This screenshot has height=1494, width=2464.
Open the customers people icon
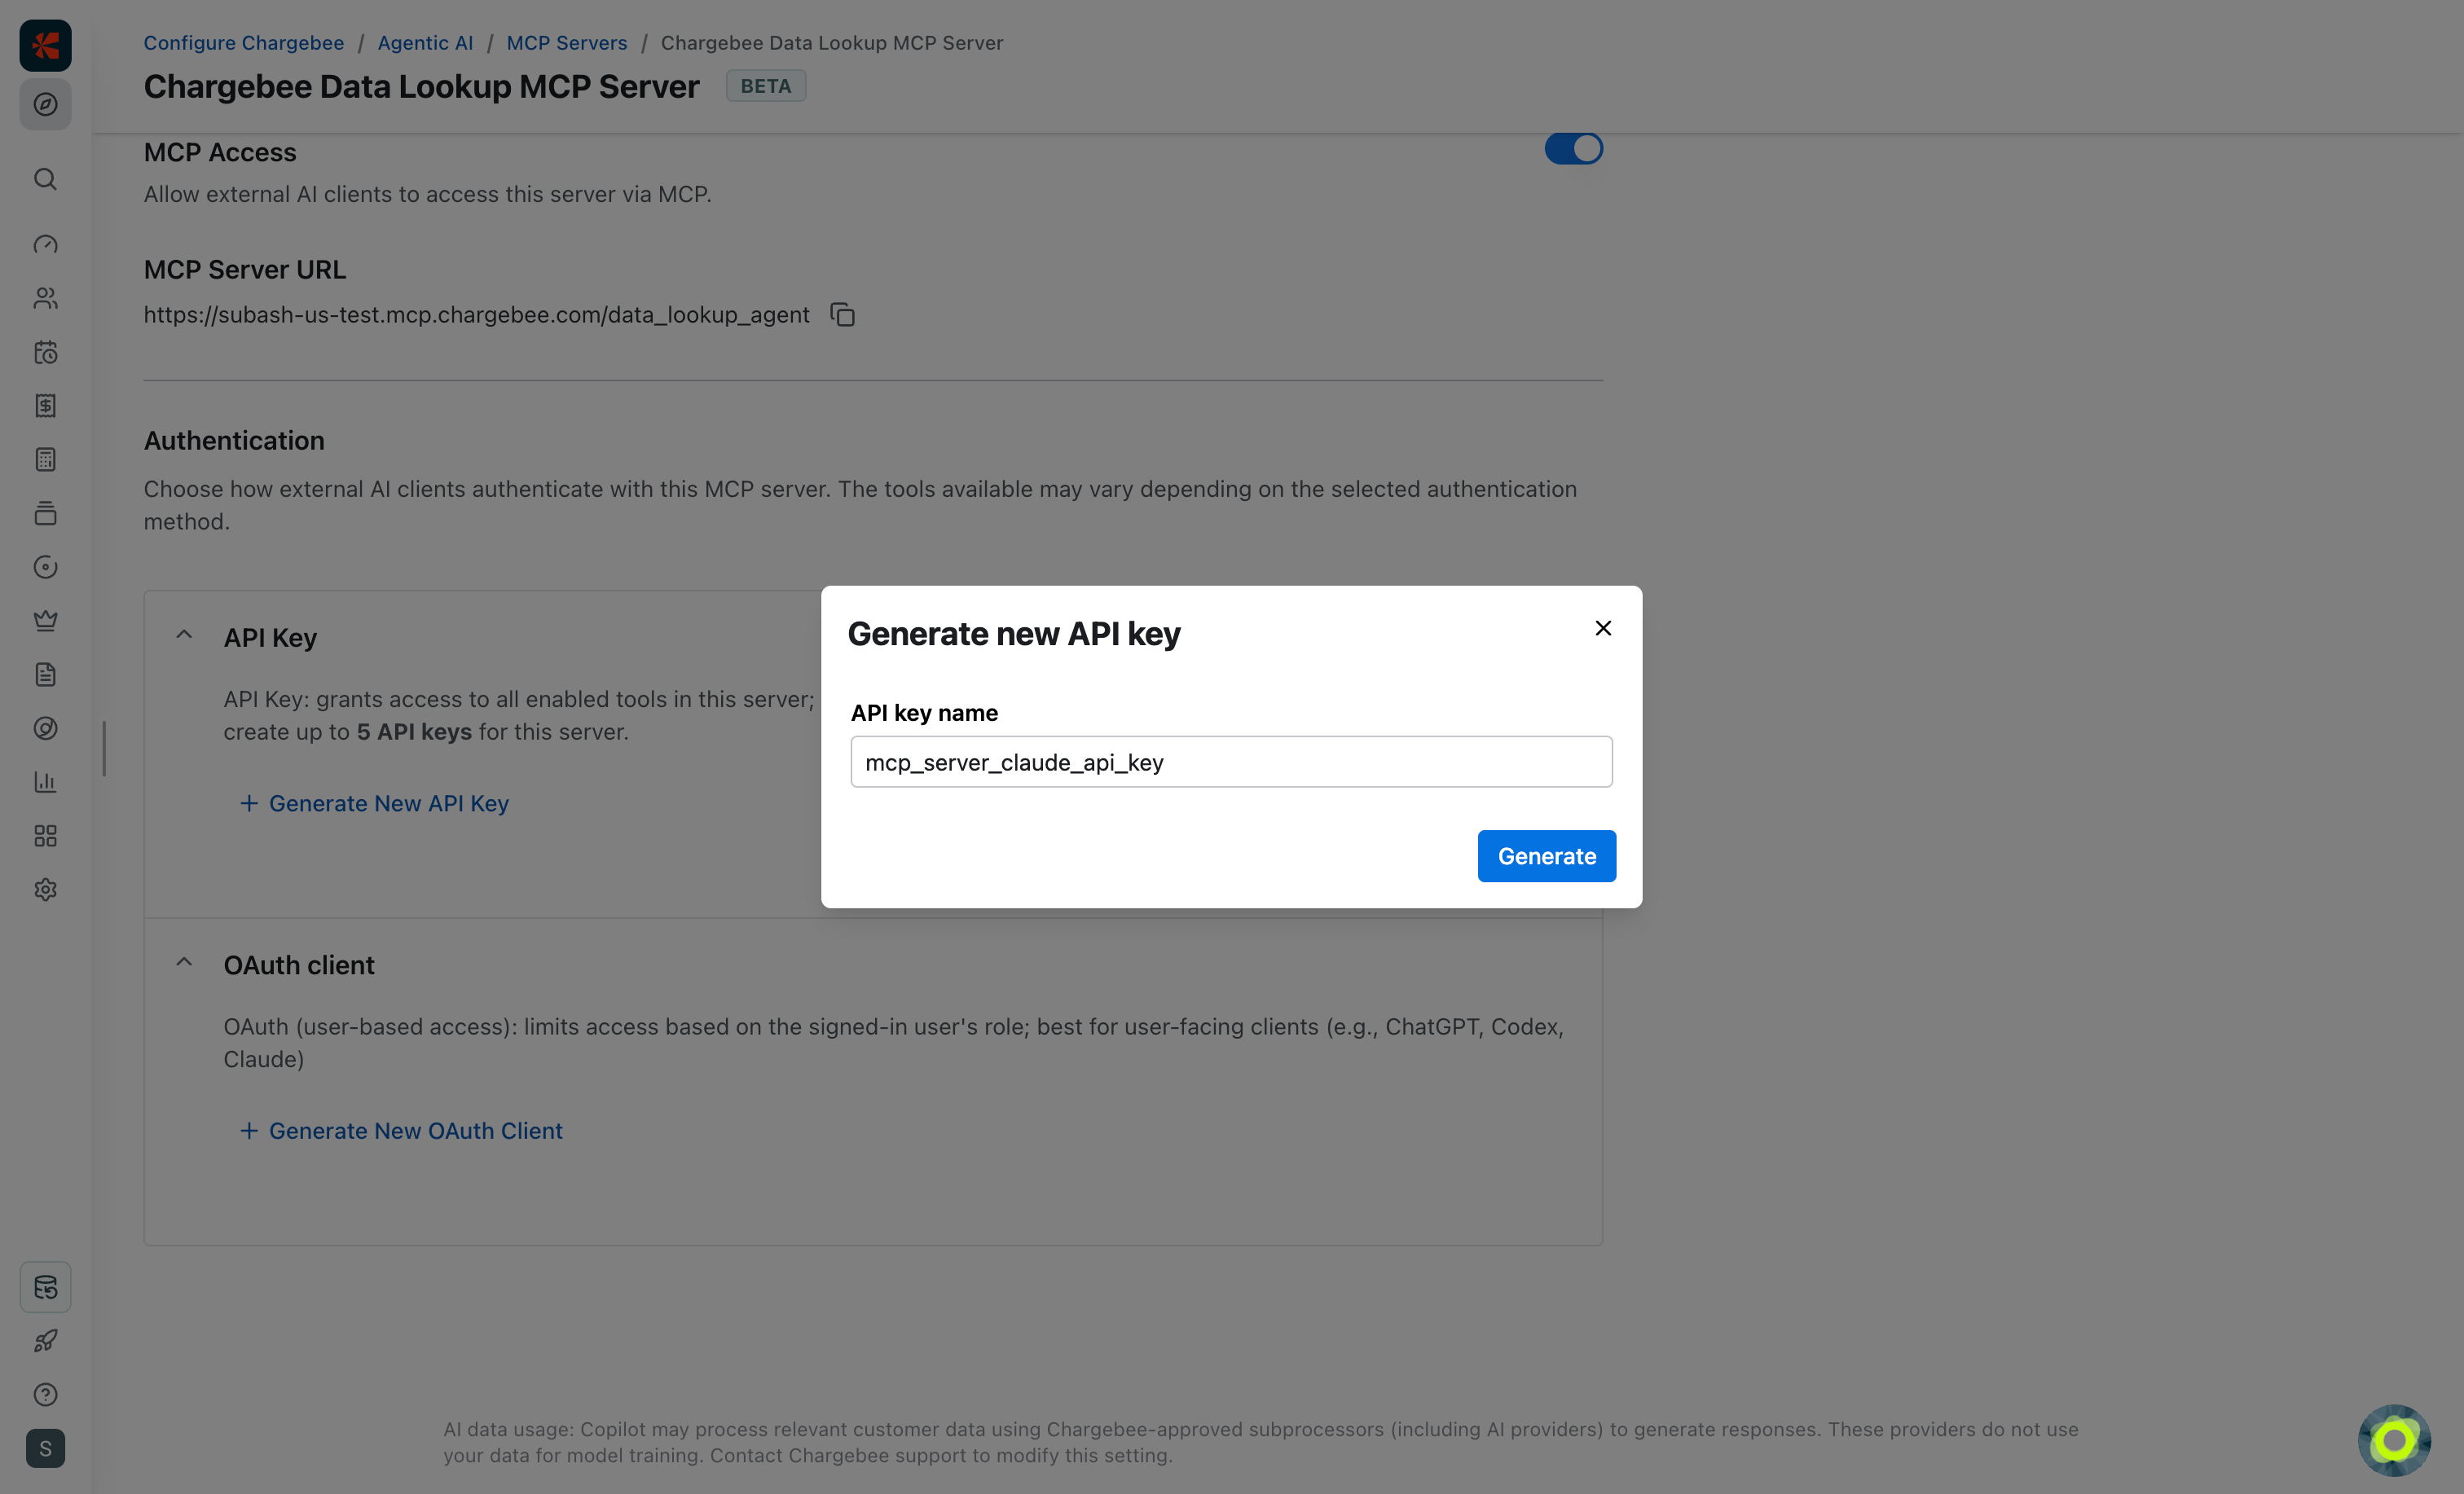click(x=45, y=298)
